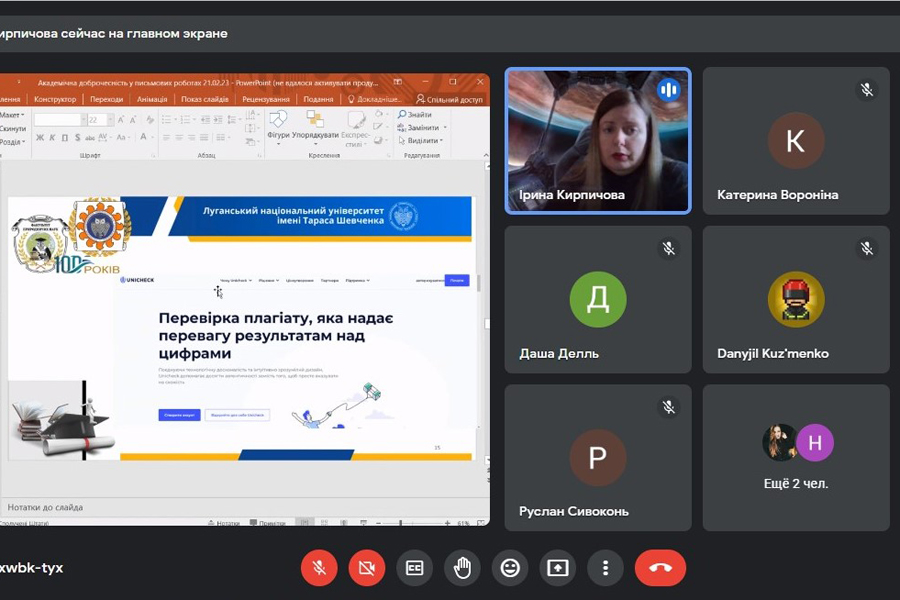This screenshot has width=900, height=600.
Task: Click the present screen button
Action: 558,568
